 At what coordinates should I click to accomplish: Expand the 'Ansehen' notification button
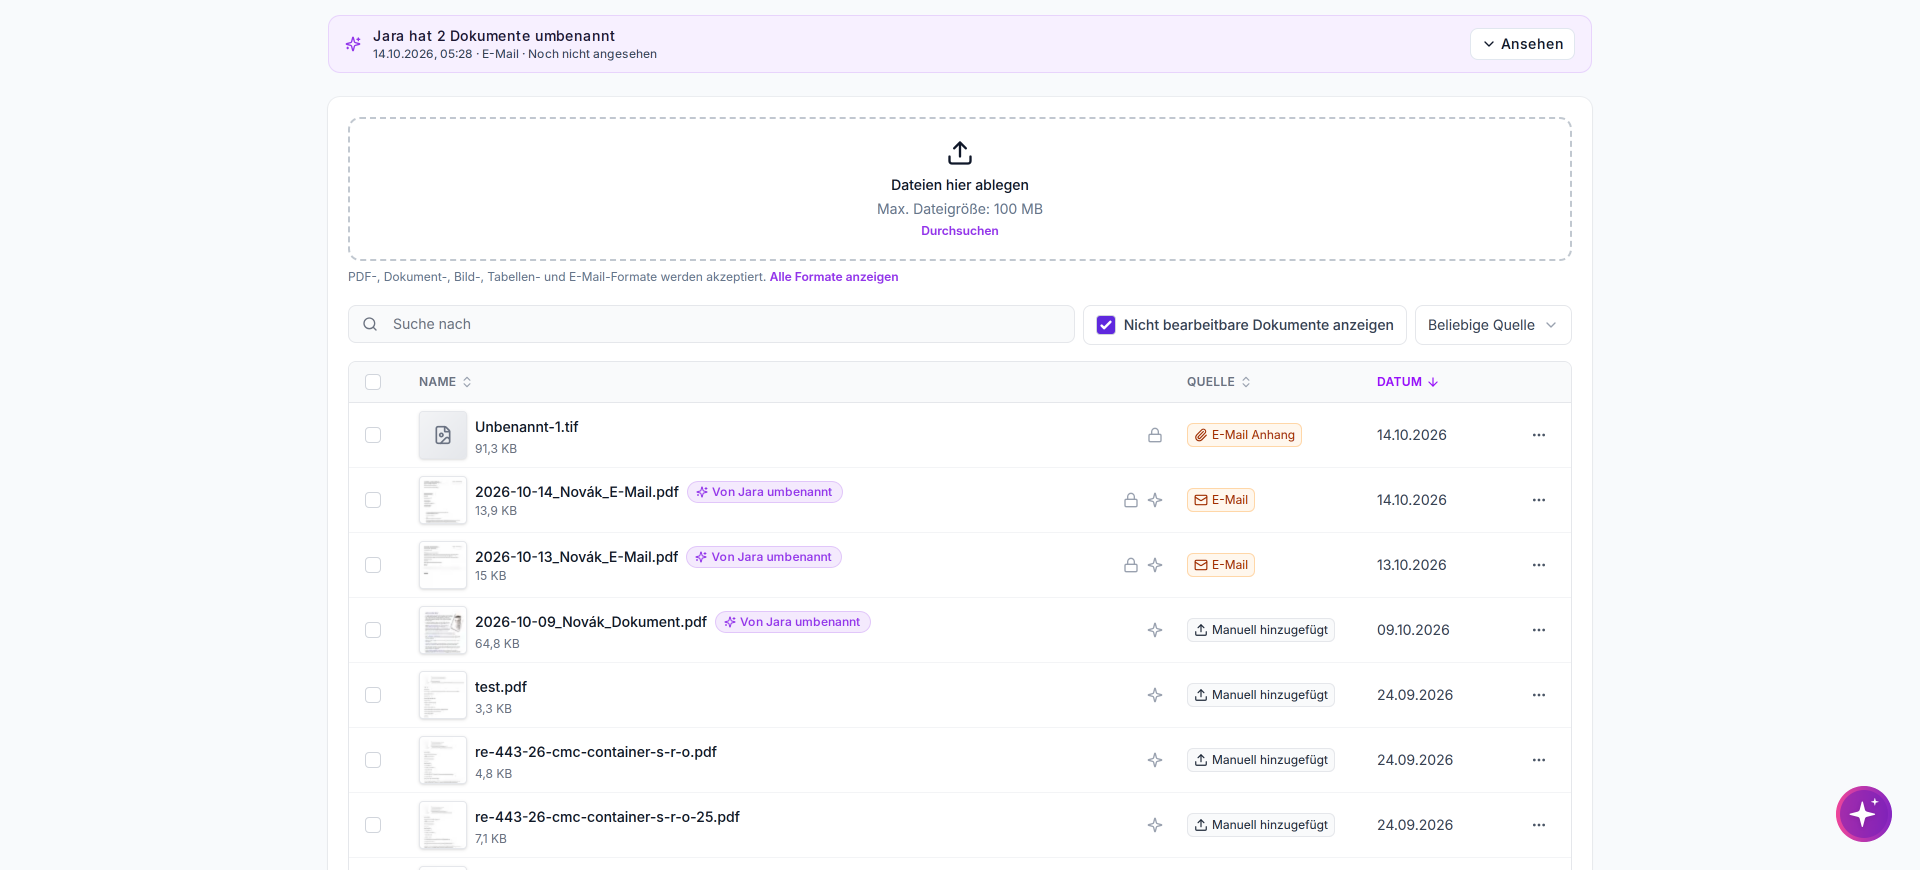pos(1522,44)
